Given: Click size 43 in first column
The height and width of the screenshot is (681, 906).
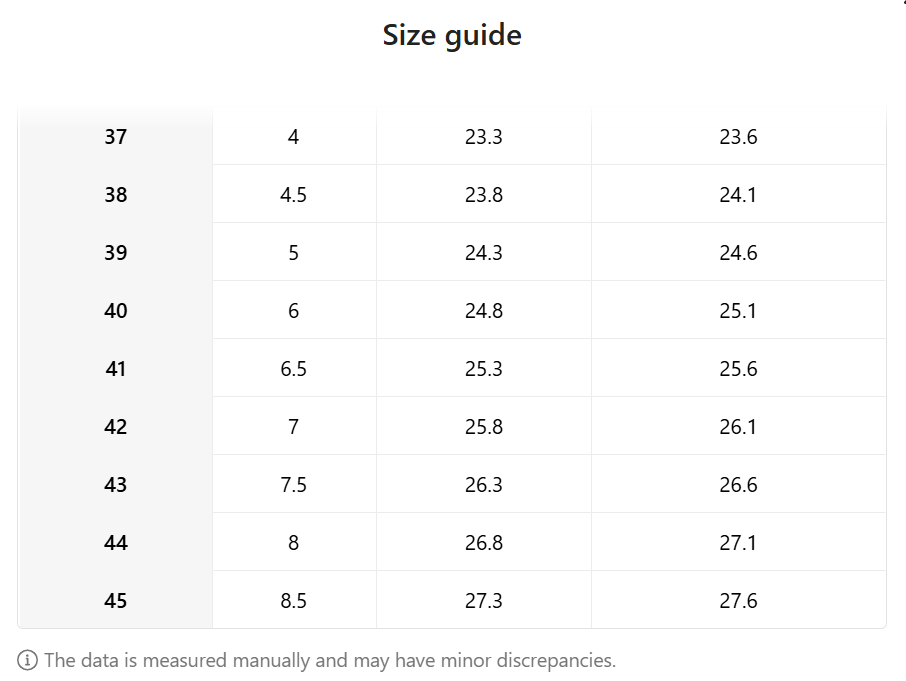Looking at the screenshot, I should (116, 485).
